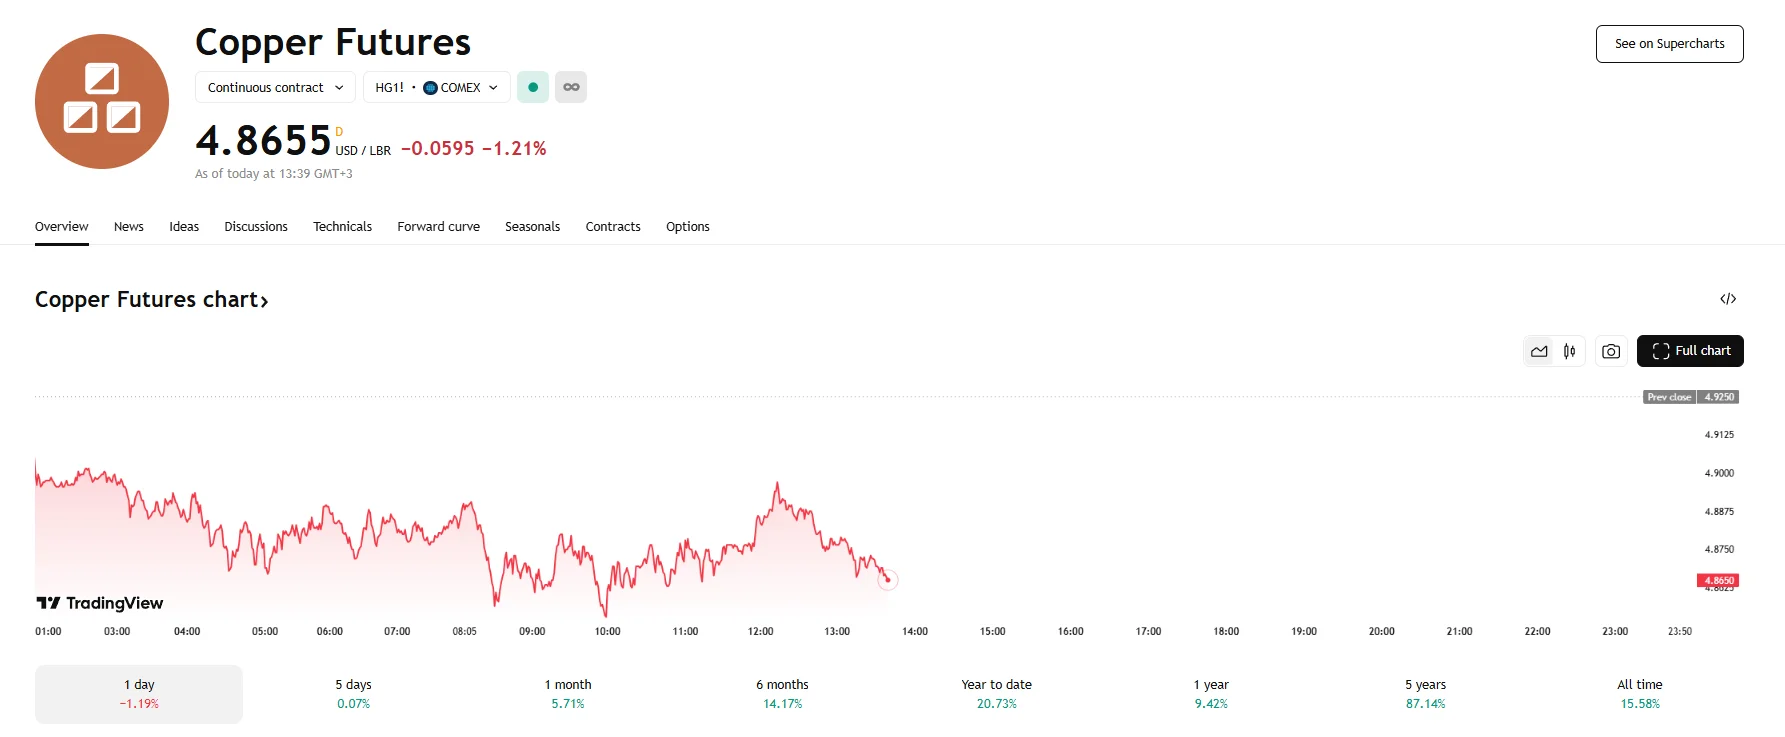Open the Forward curve tab
Viewport: 1785px width, 737px height.
(438, 227)
